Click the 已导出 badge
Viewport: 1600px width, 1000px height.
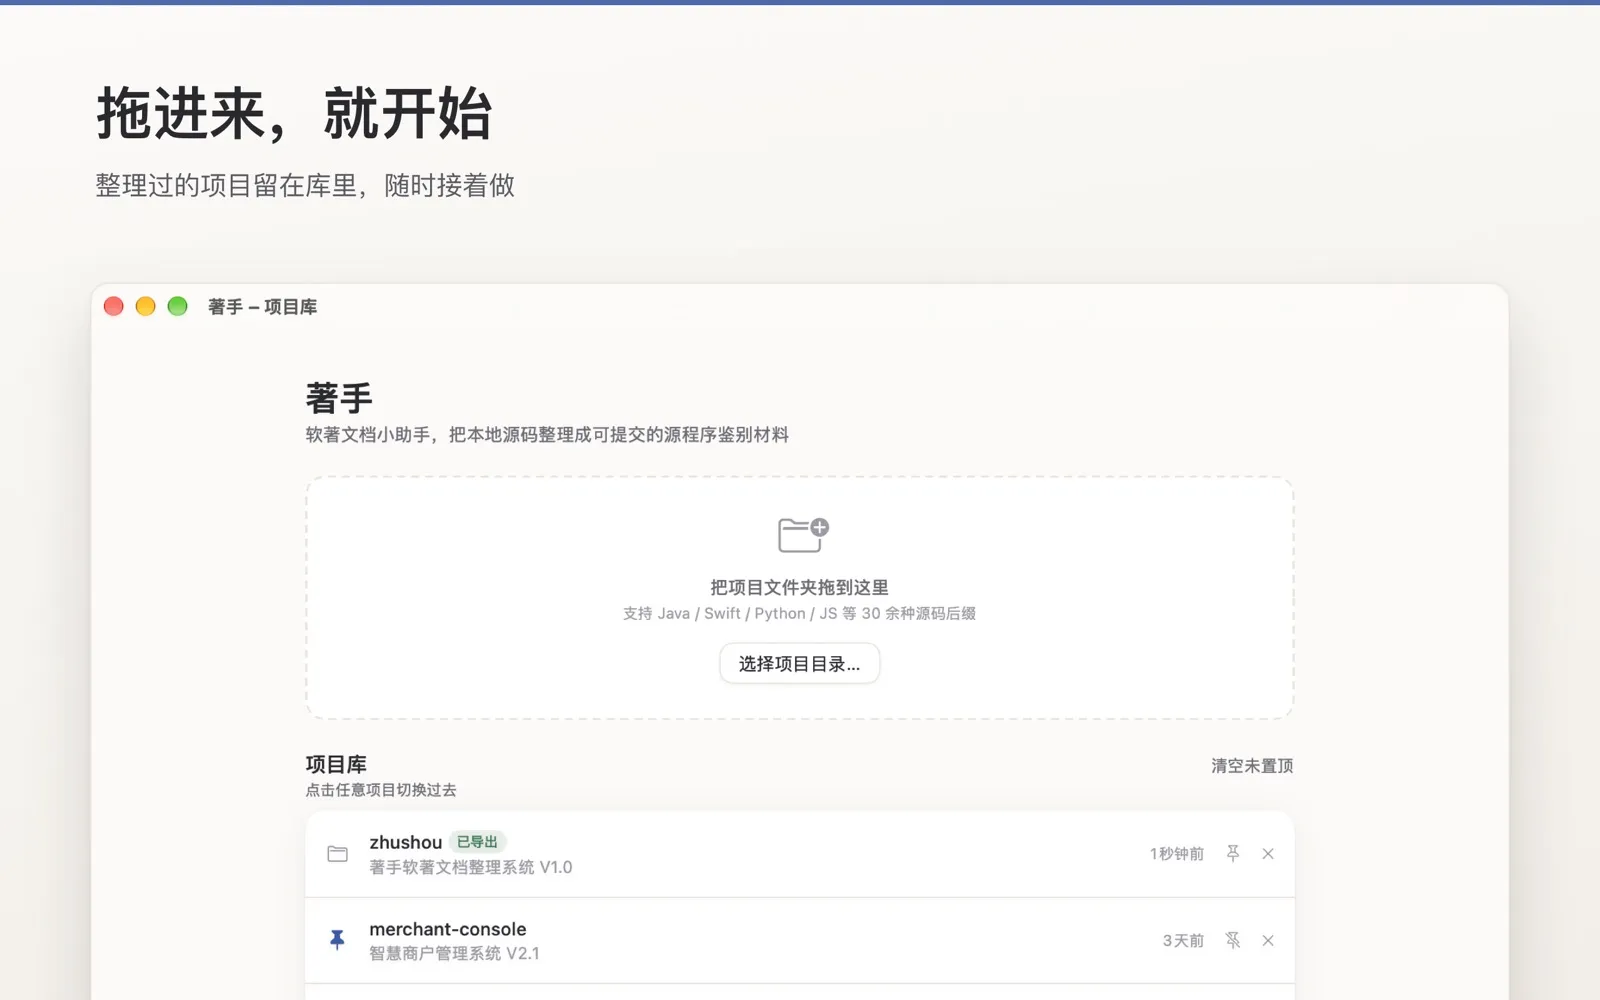(x=477, y=842)
